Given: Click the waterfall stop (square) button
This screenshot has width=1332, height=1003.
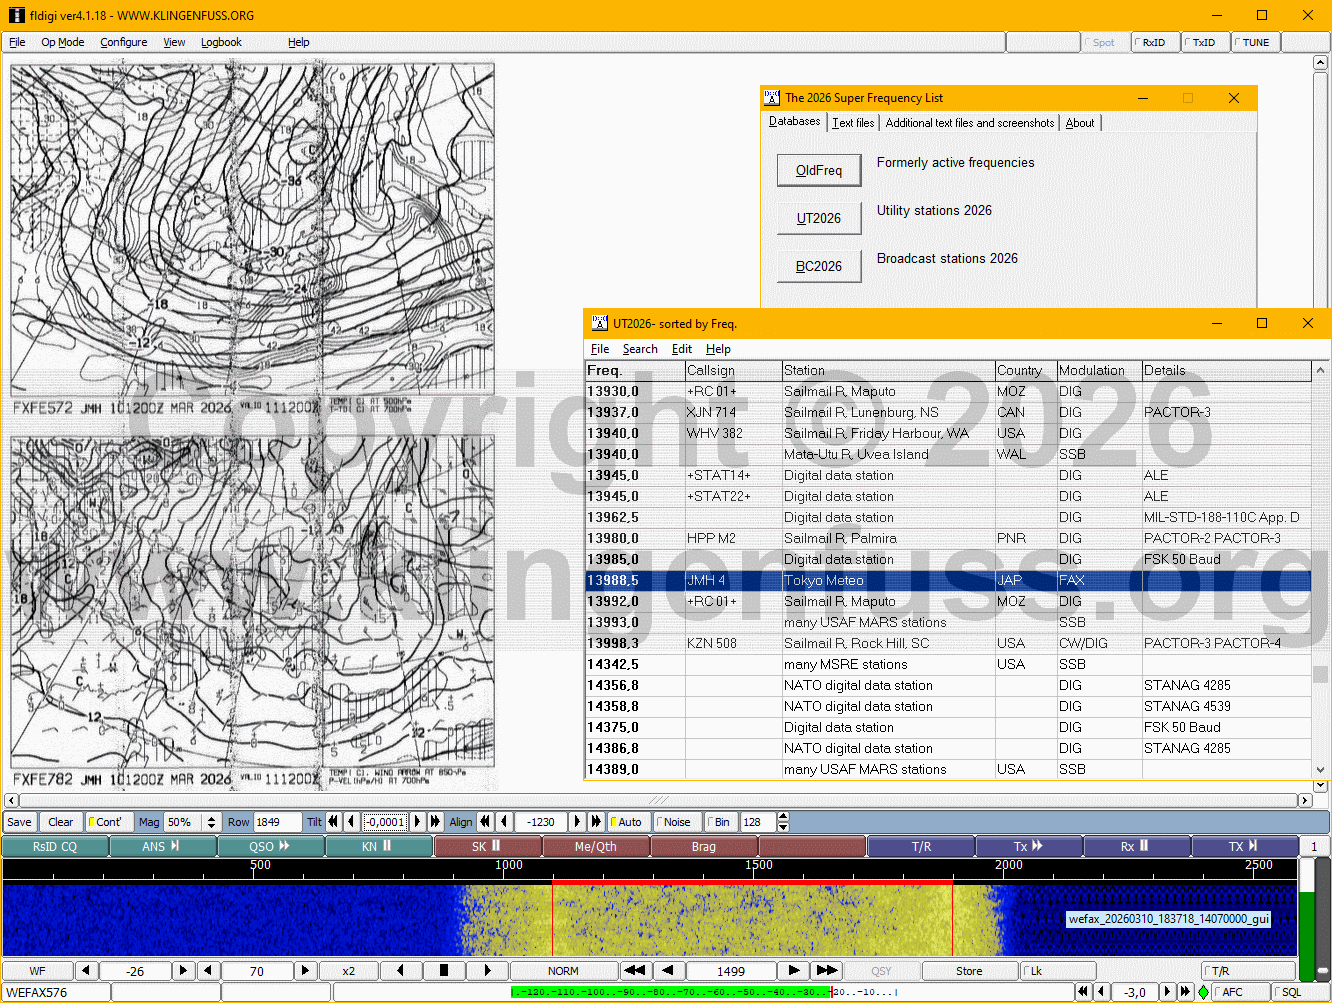Looking at the screenshot, I should [x=444, y=970].
